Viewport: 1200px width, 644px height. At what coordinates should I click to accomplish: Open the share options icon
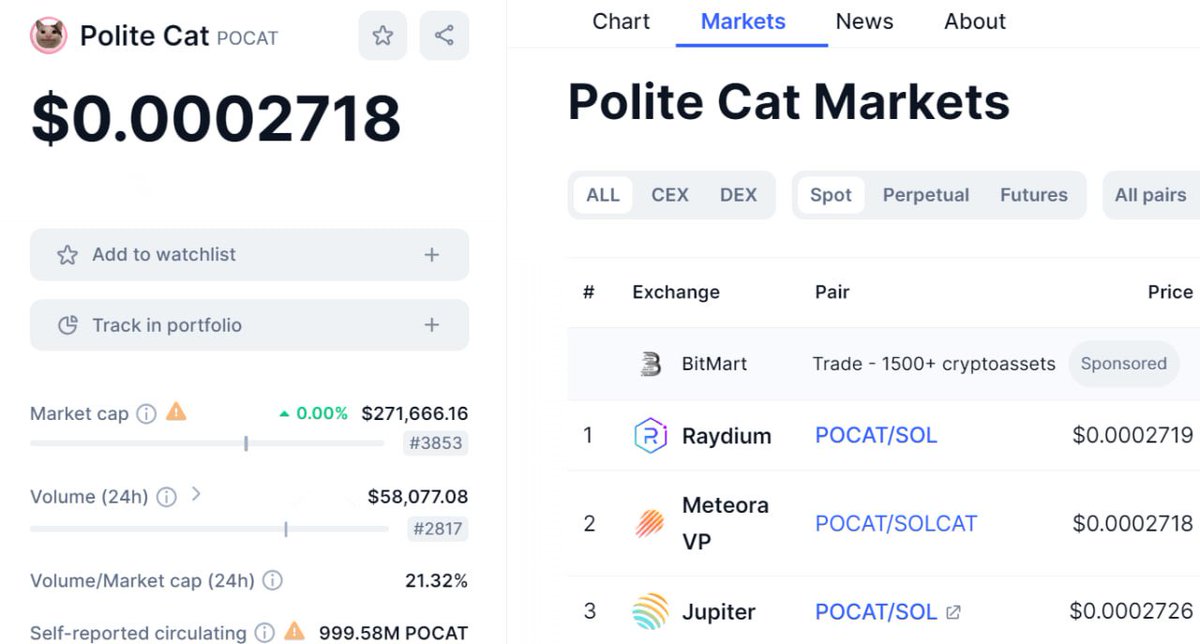[x=444, y=35]
